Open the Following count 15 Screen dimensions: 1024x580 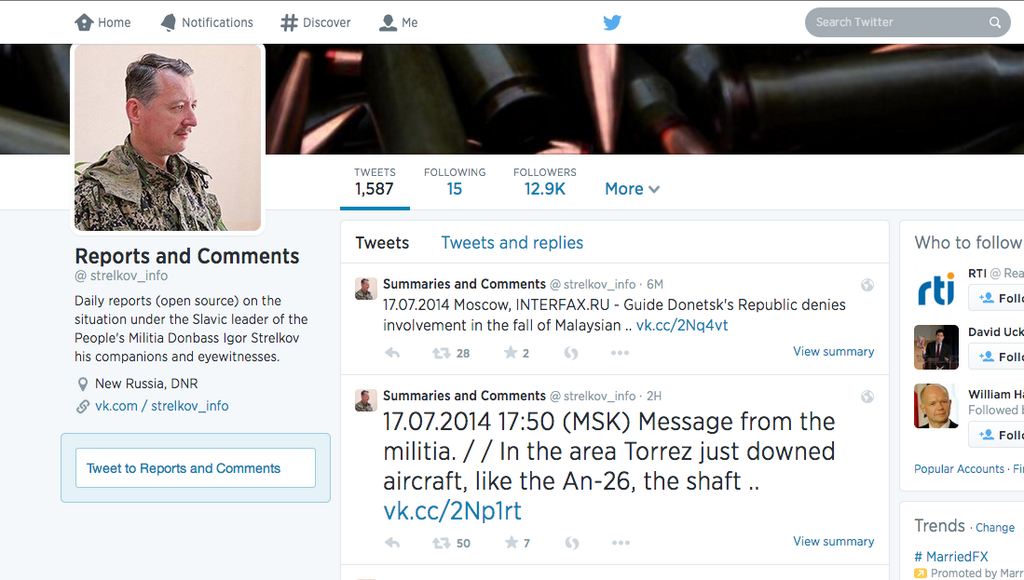pos(455,182)
